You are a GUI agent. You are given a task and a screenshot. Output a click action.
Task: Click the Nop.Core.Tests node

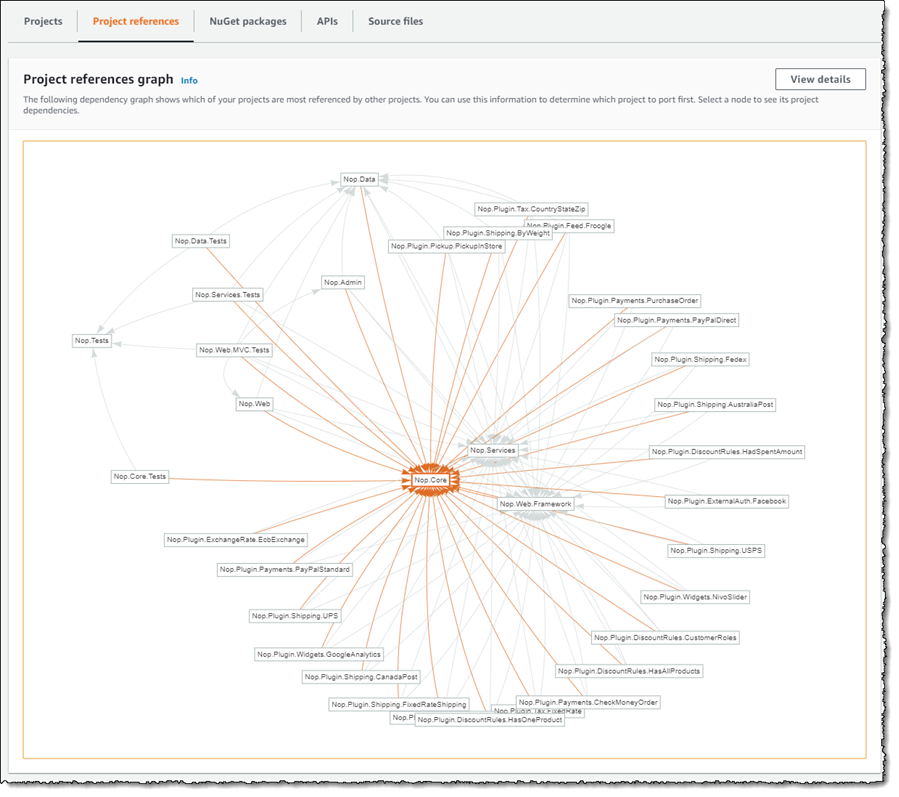pyautogui.click(x=140, y=477)
